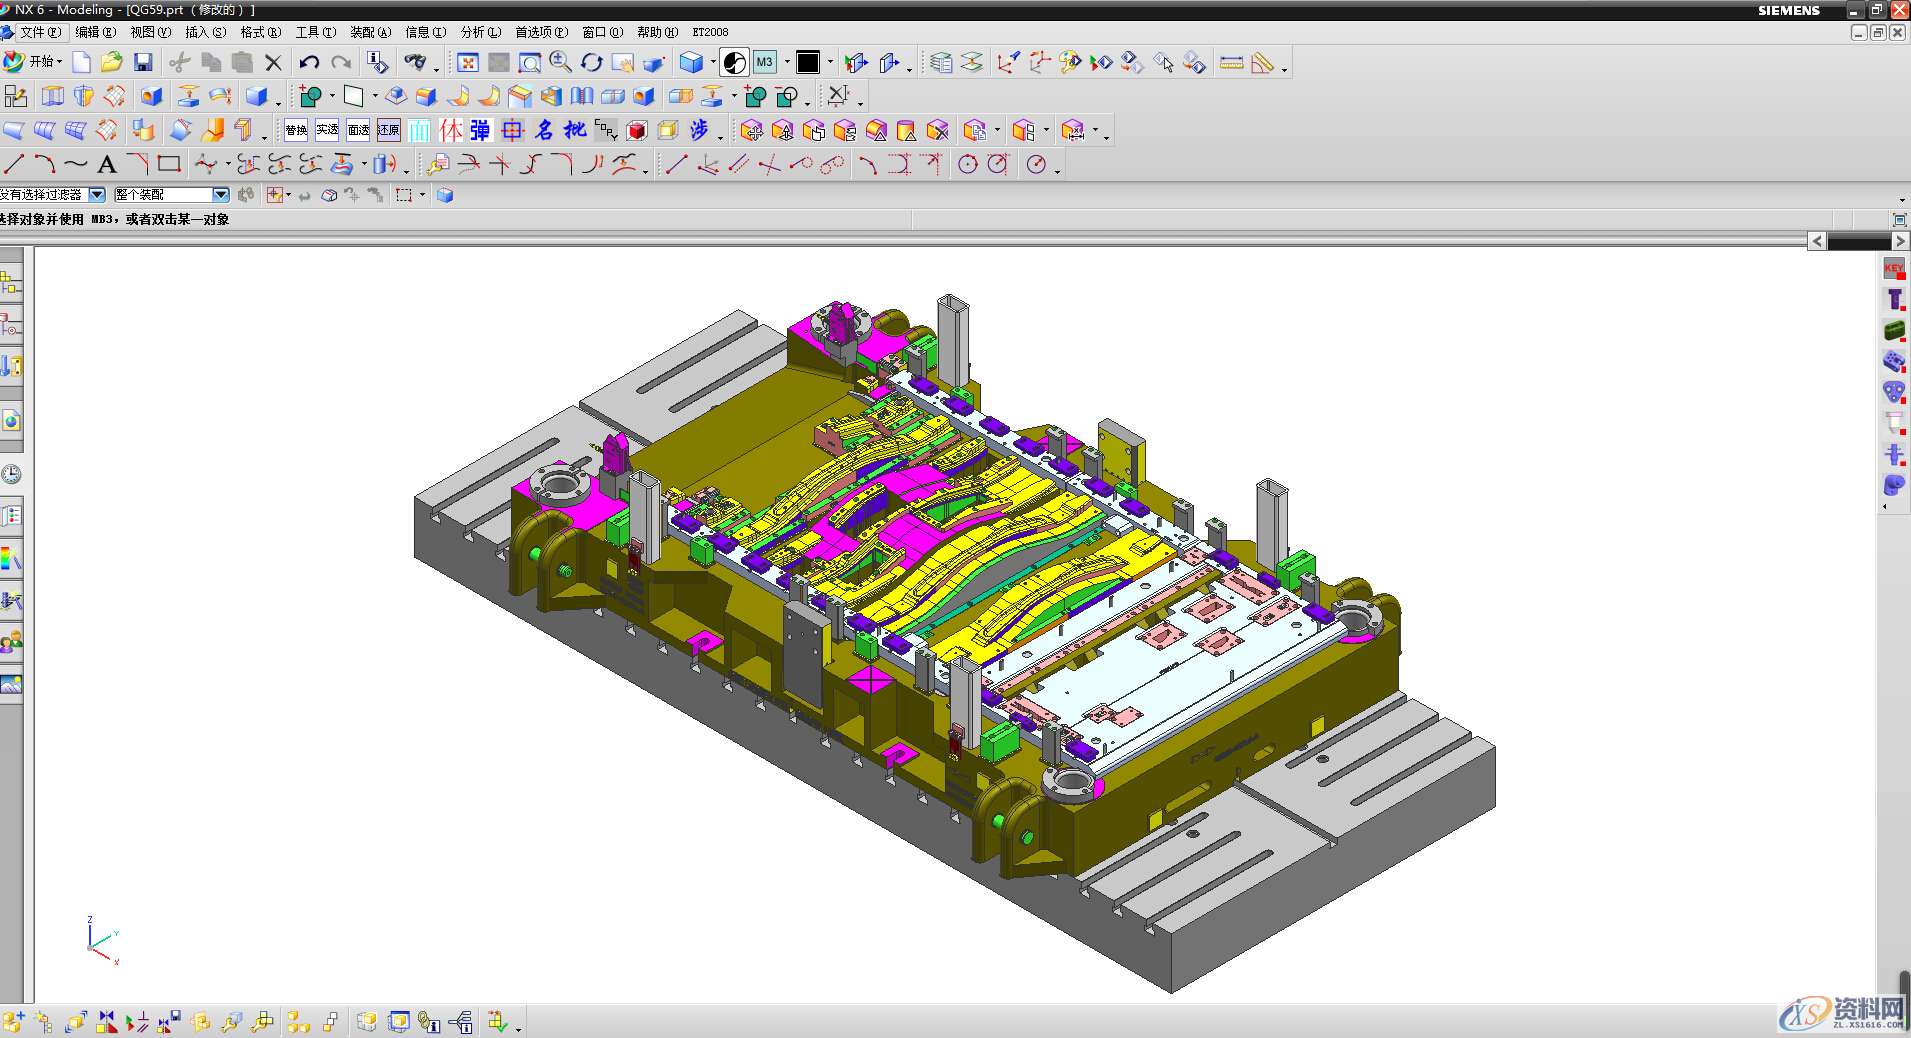
Task: Activate the Rotate view tool
Action: [x=591, y=63]
